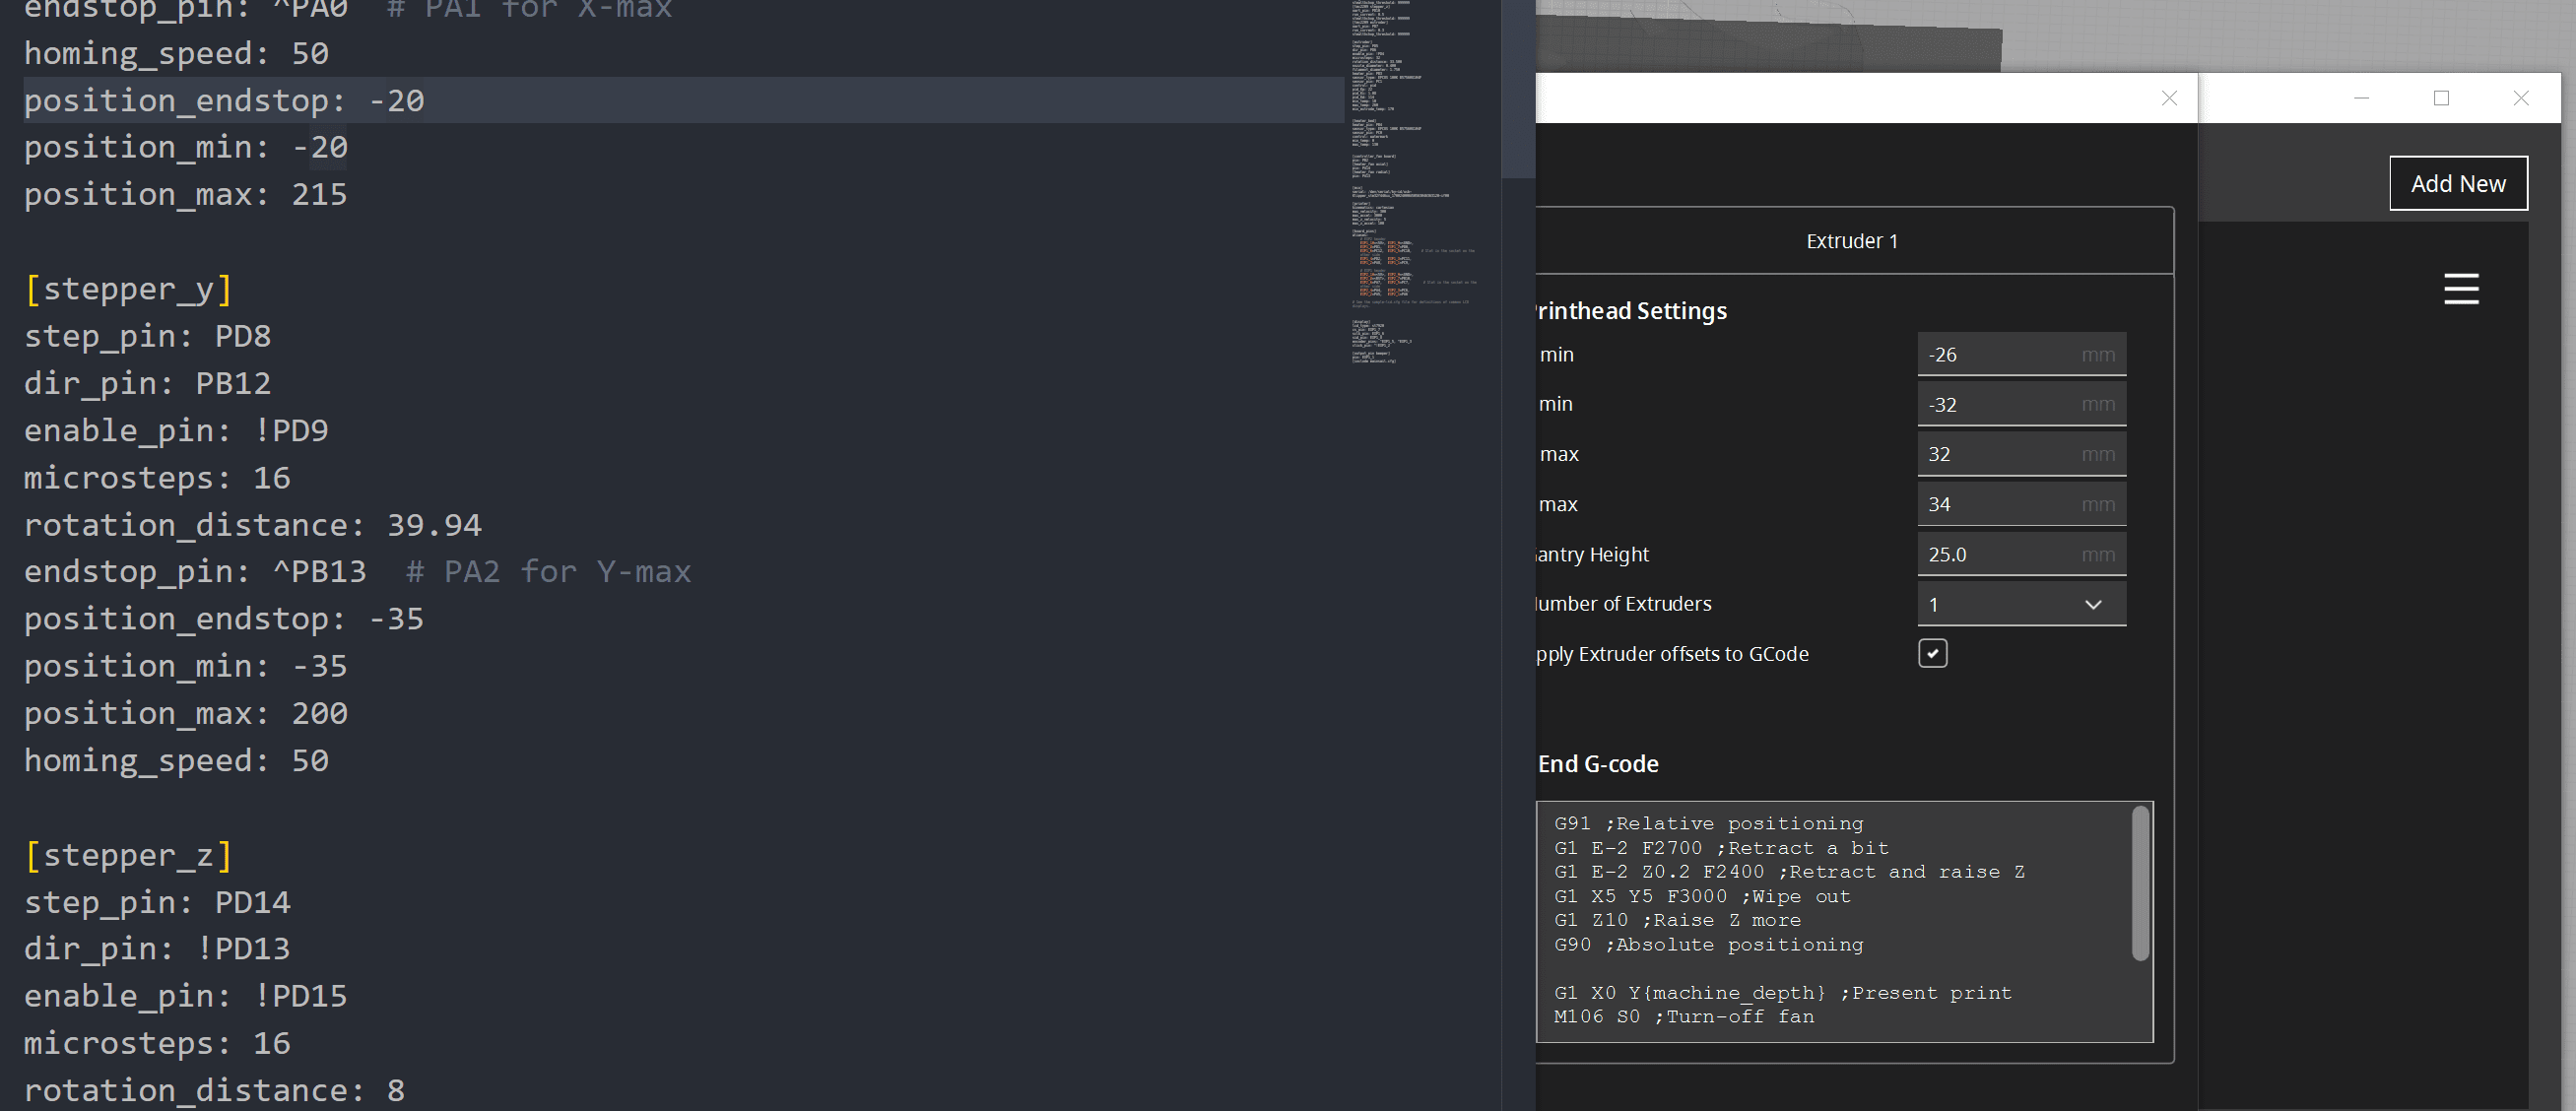Edit the X min field showing -26
The height and width of the screenshot is (1111, 2576).
click(x=2021, y=354)
